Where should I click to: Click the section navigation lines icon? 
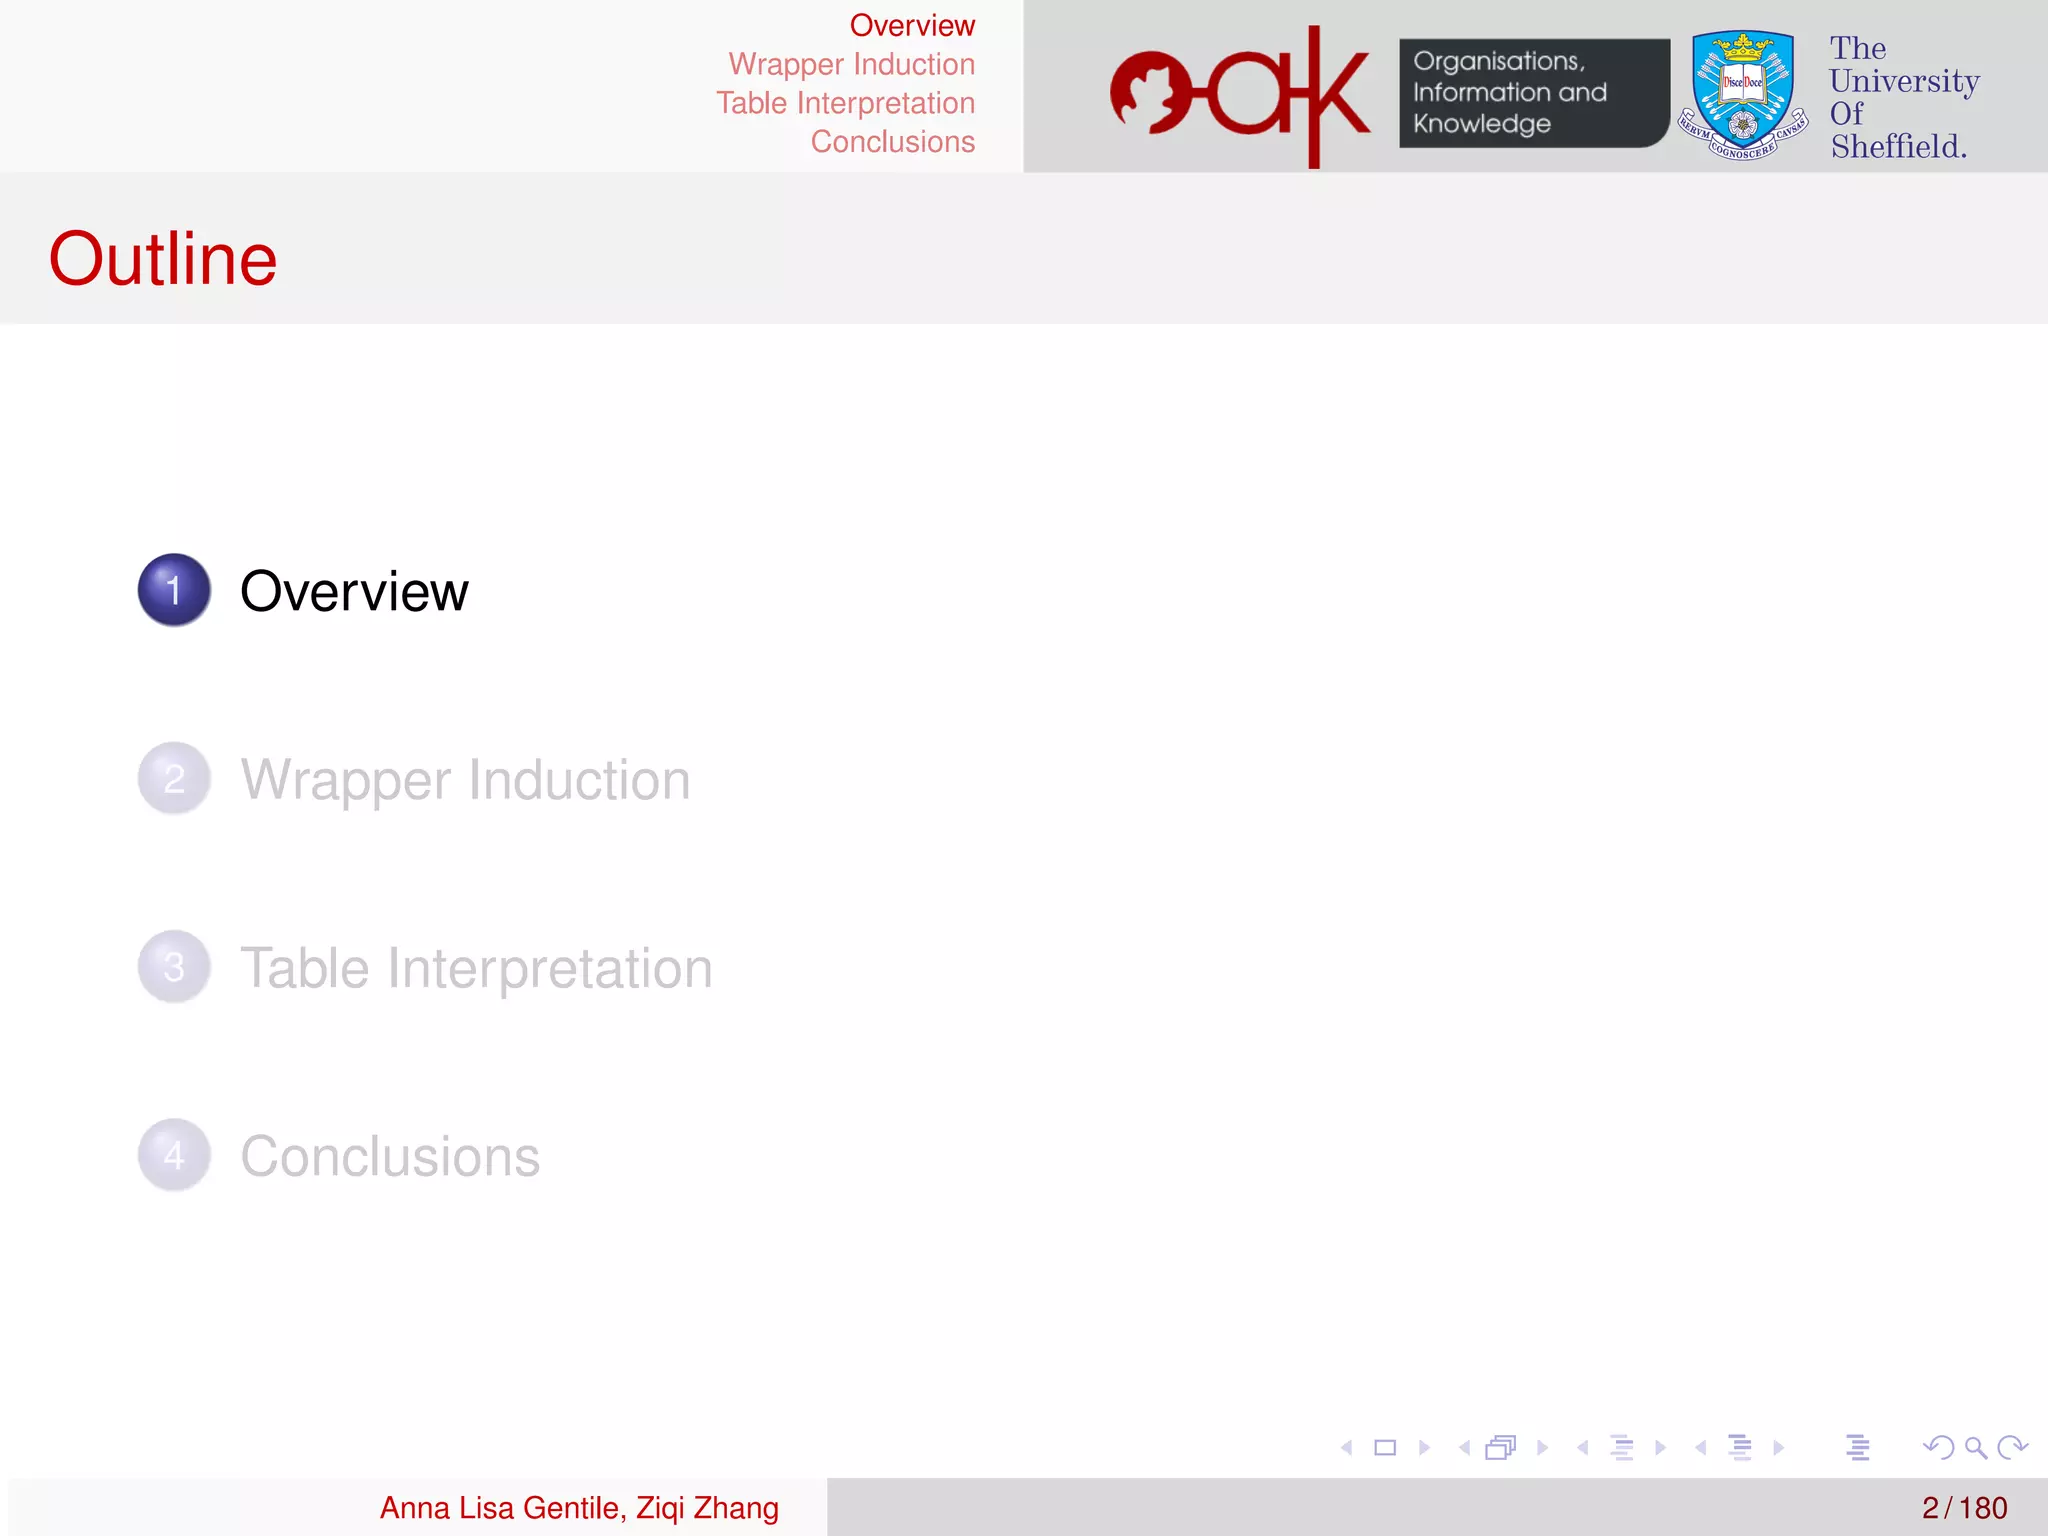(x=1740, y=1447)
